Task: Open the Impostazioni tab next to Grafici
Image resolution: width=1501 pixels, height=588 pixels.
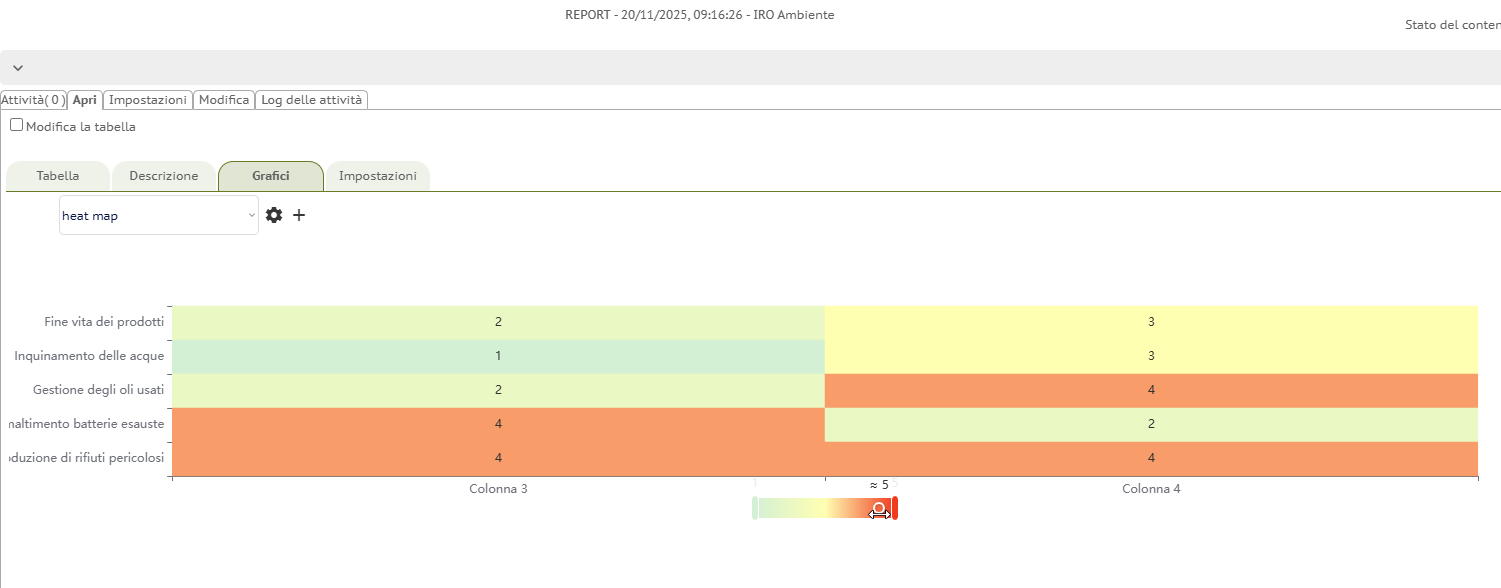Action: pos(378,176)
